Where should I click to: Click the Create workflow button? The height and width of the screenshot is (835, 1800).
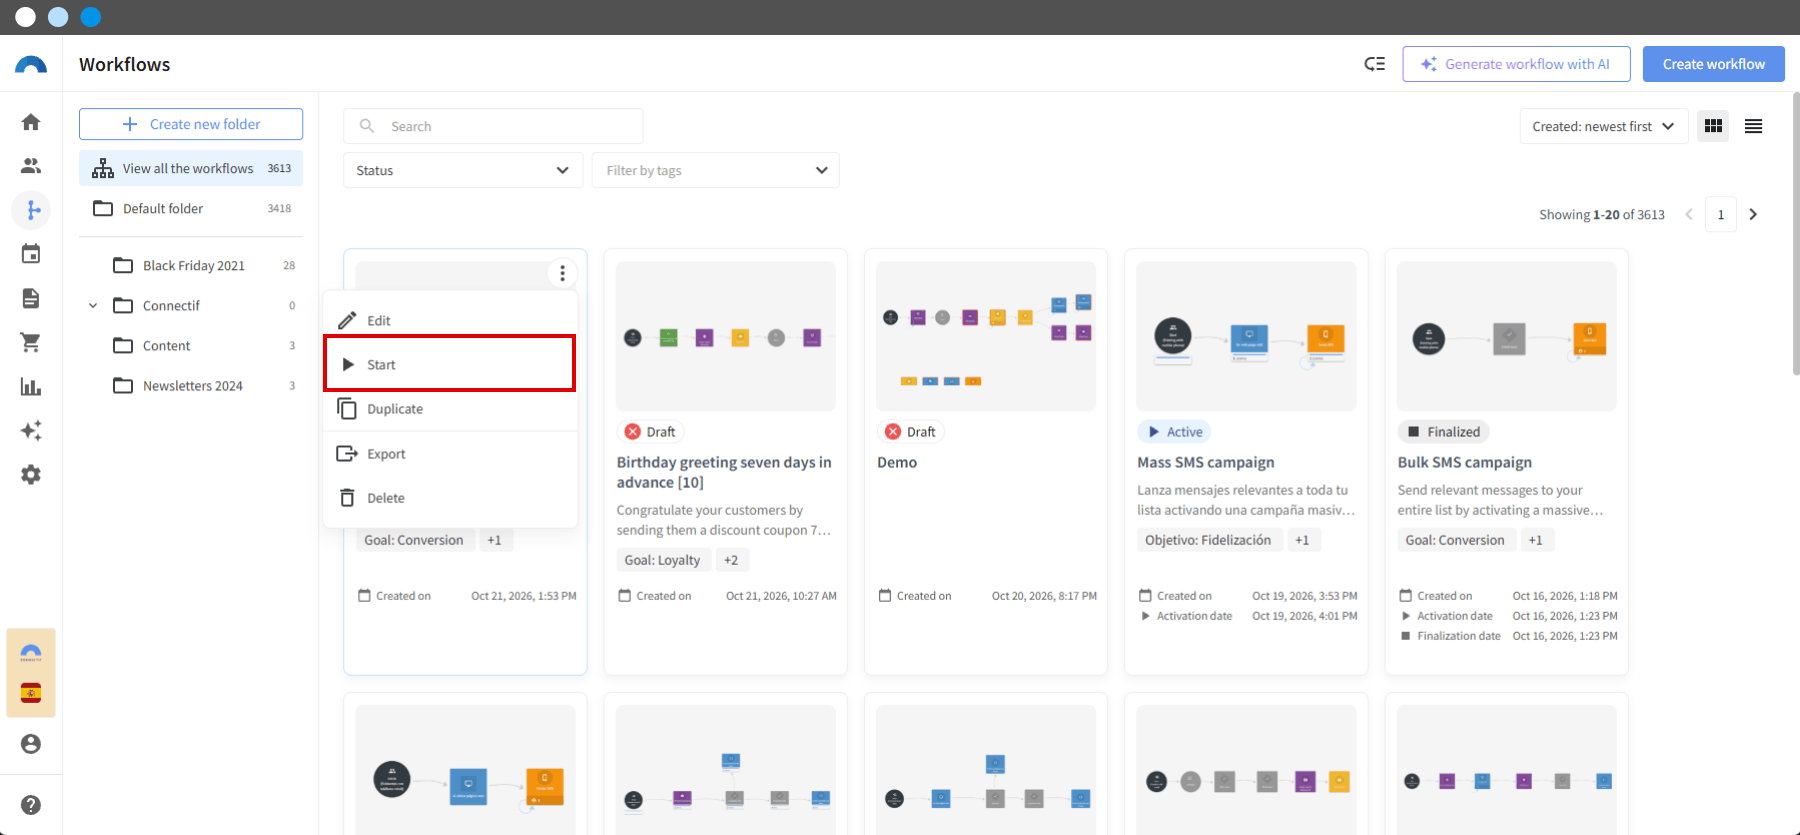[x=1714, y=64]
